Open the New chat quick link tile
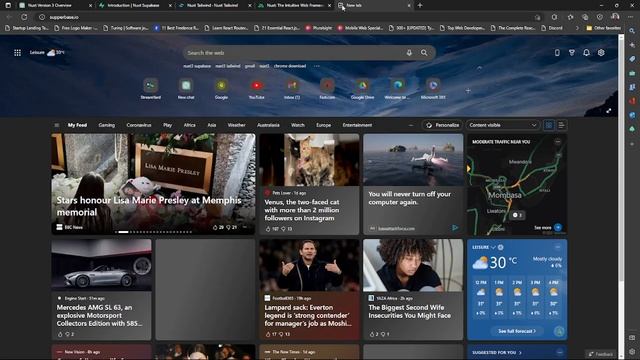640x360 pixels. point(186,88)
